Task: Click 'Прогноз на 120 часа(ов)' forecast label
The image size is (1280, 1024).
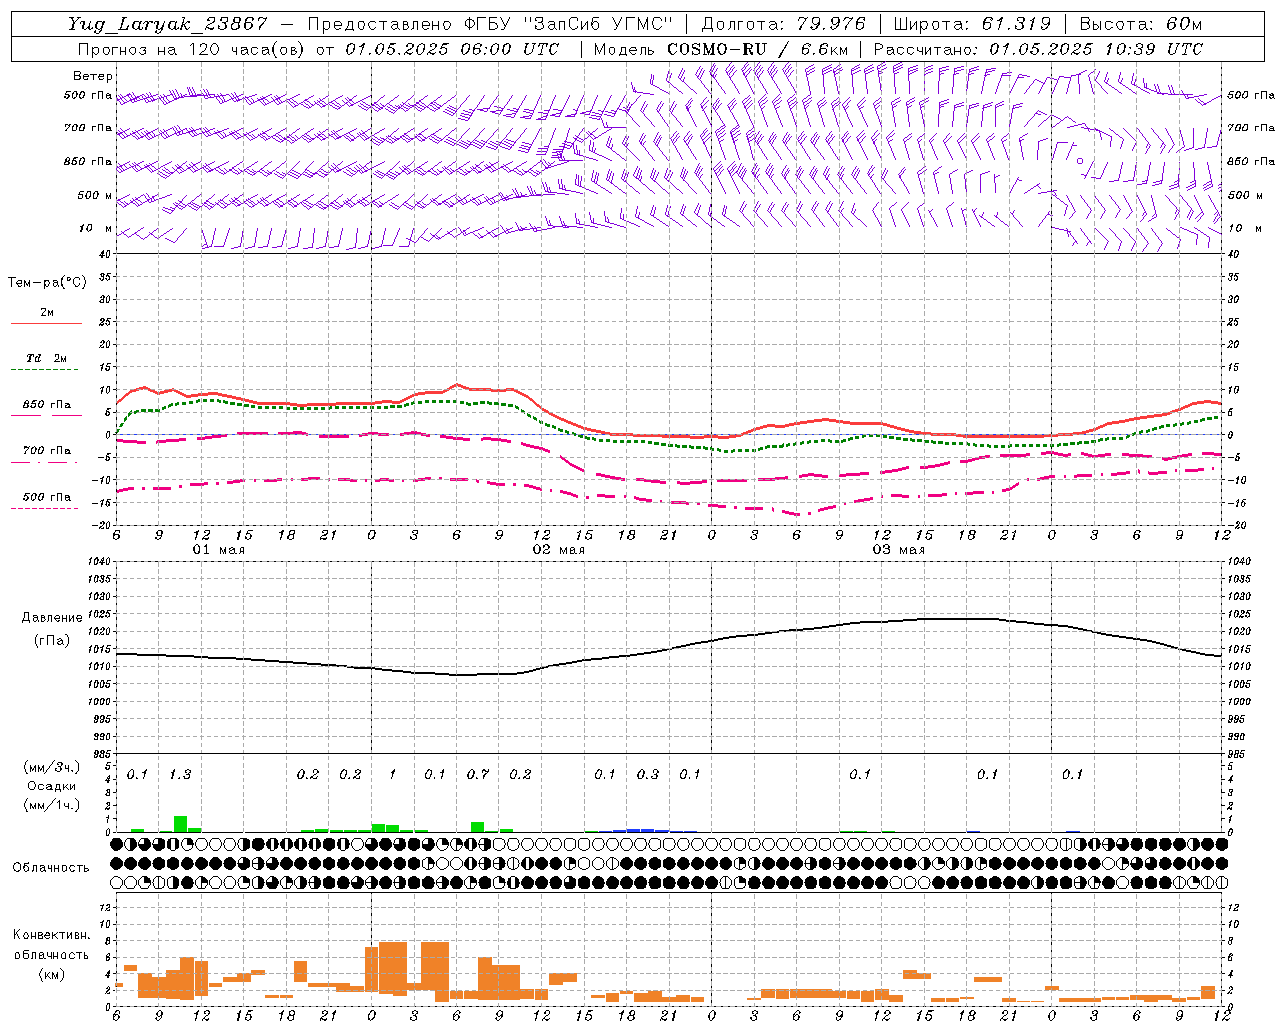Action: click(193, 49)
